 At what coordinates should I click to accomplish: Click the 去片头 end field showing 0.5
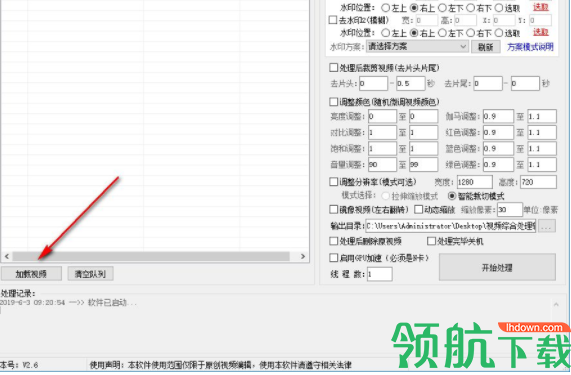(410, 84)
